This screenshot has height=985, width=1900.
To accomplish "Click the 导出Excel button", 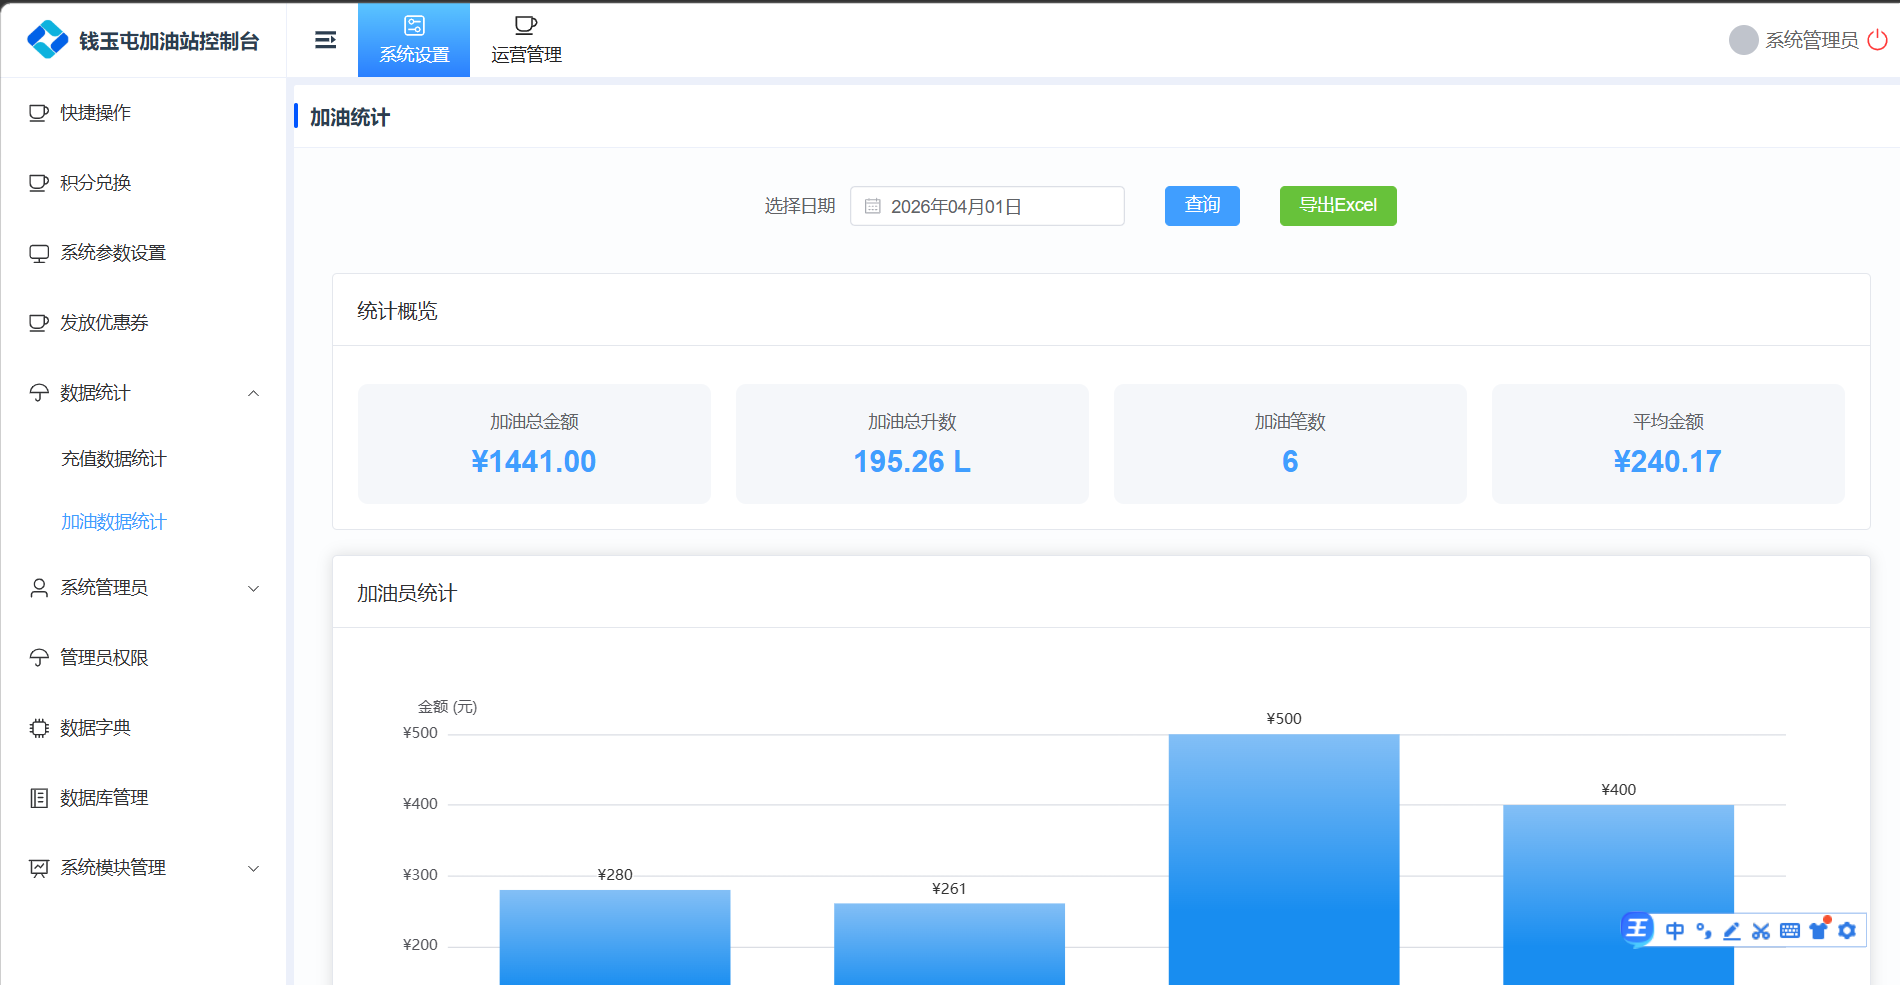I will pos(1338,206).
